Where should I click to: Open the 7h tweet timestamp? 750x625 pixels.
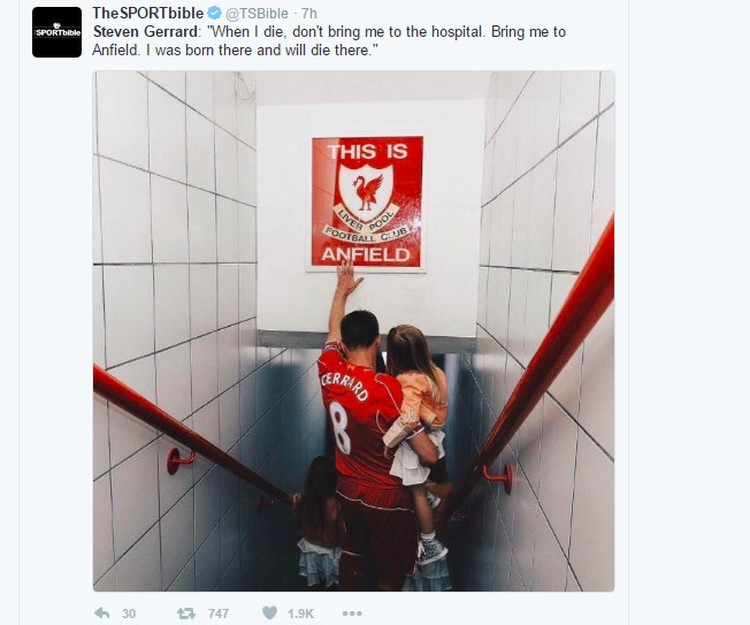click(309, 13)
